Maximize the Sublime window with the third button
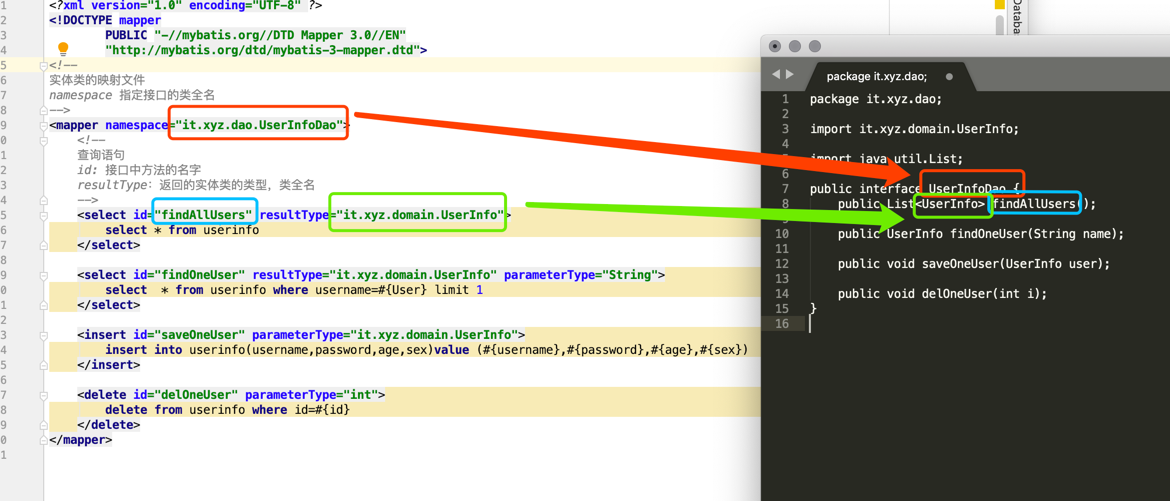The width and height of the screenshot is (1170, 501). click(x=815, y=46)
